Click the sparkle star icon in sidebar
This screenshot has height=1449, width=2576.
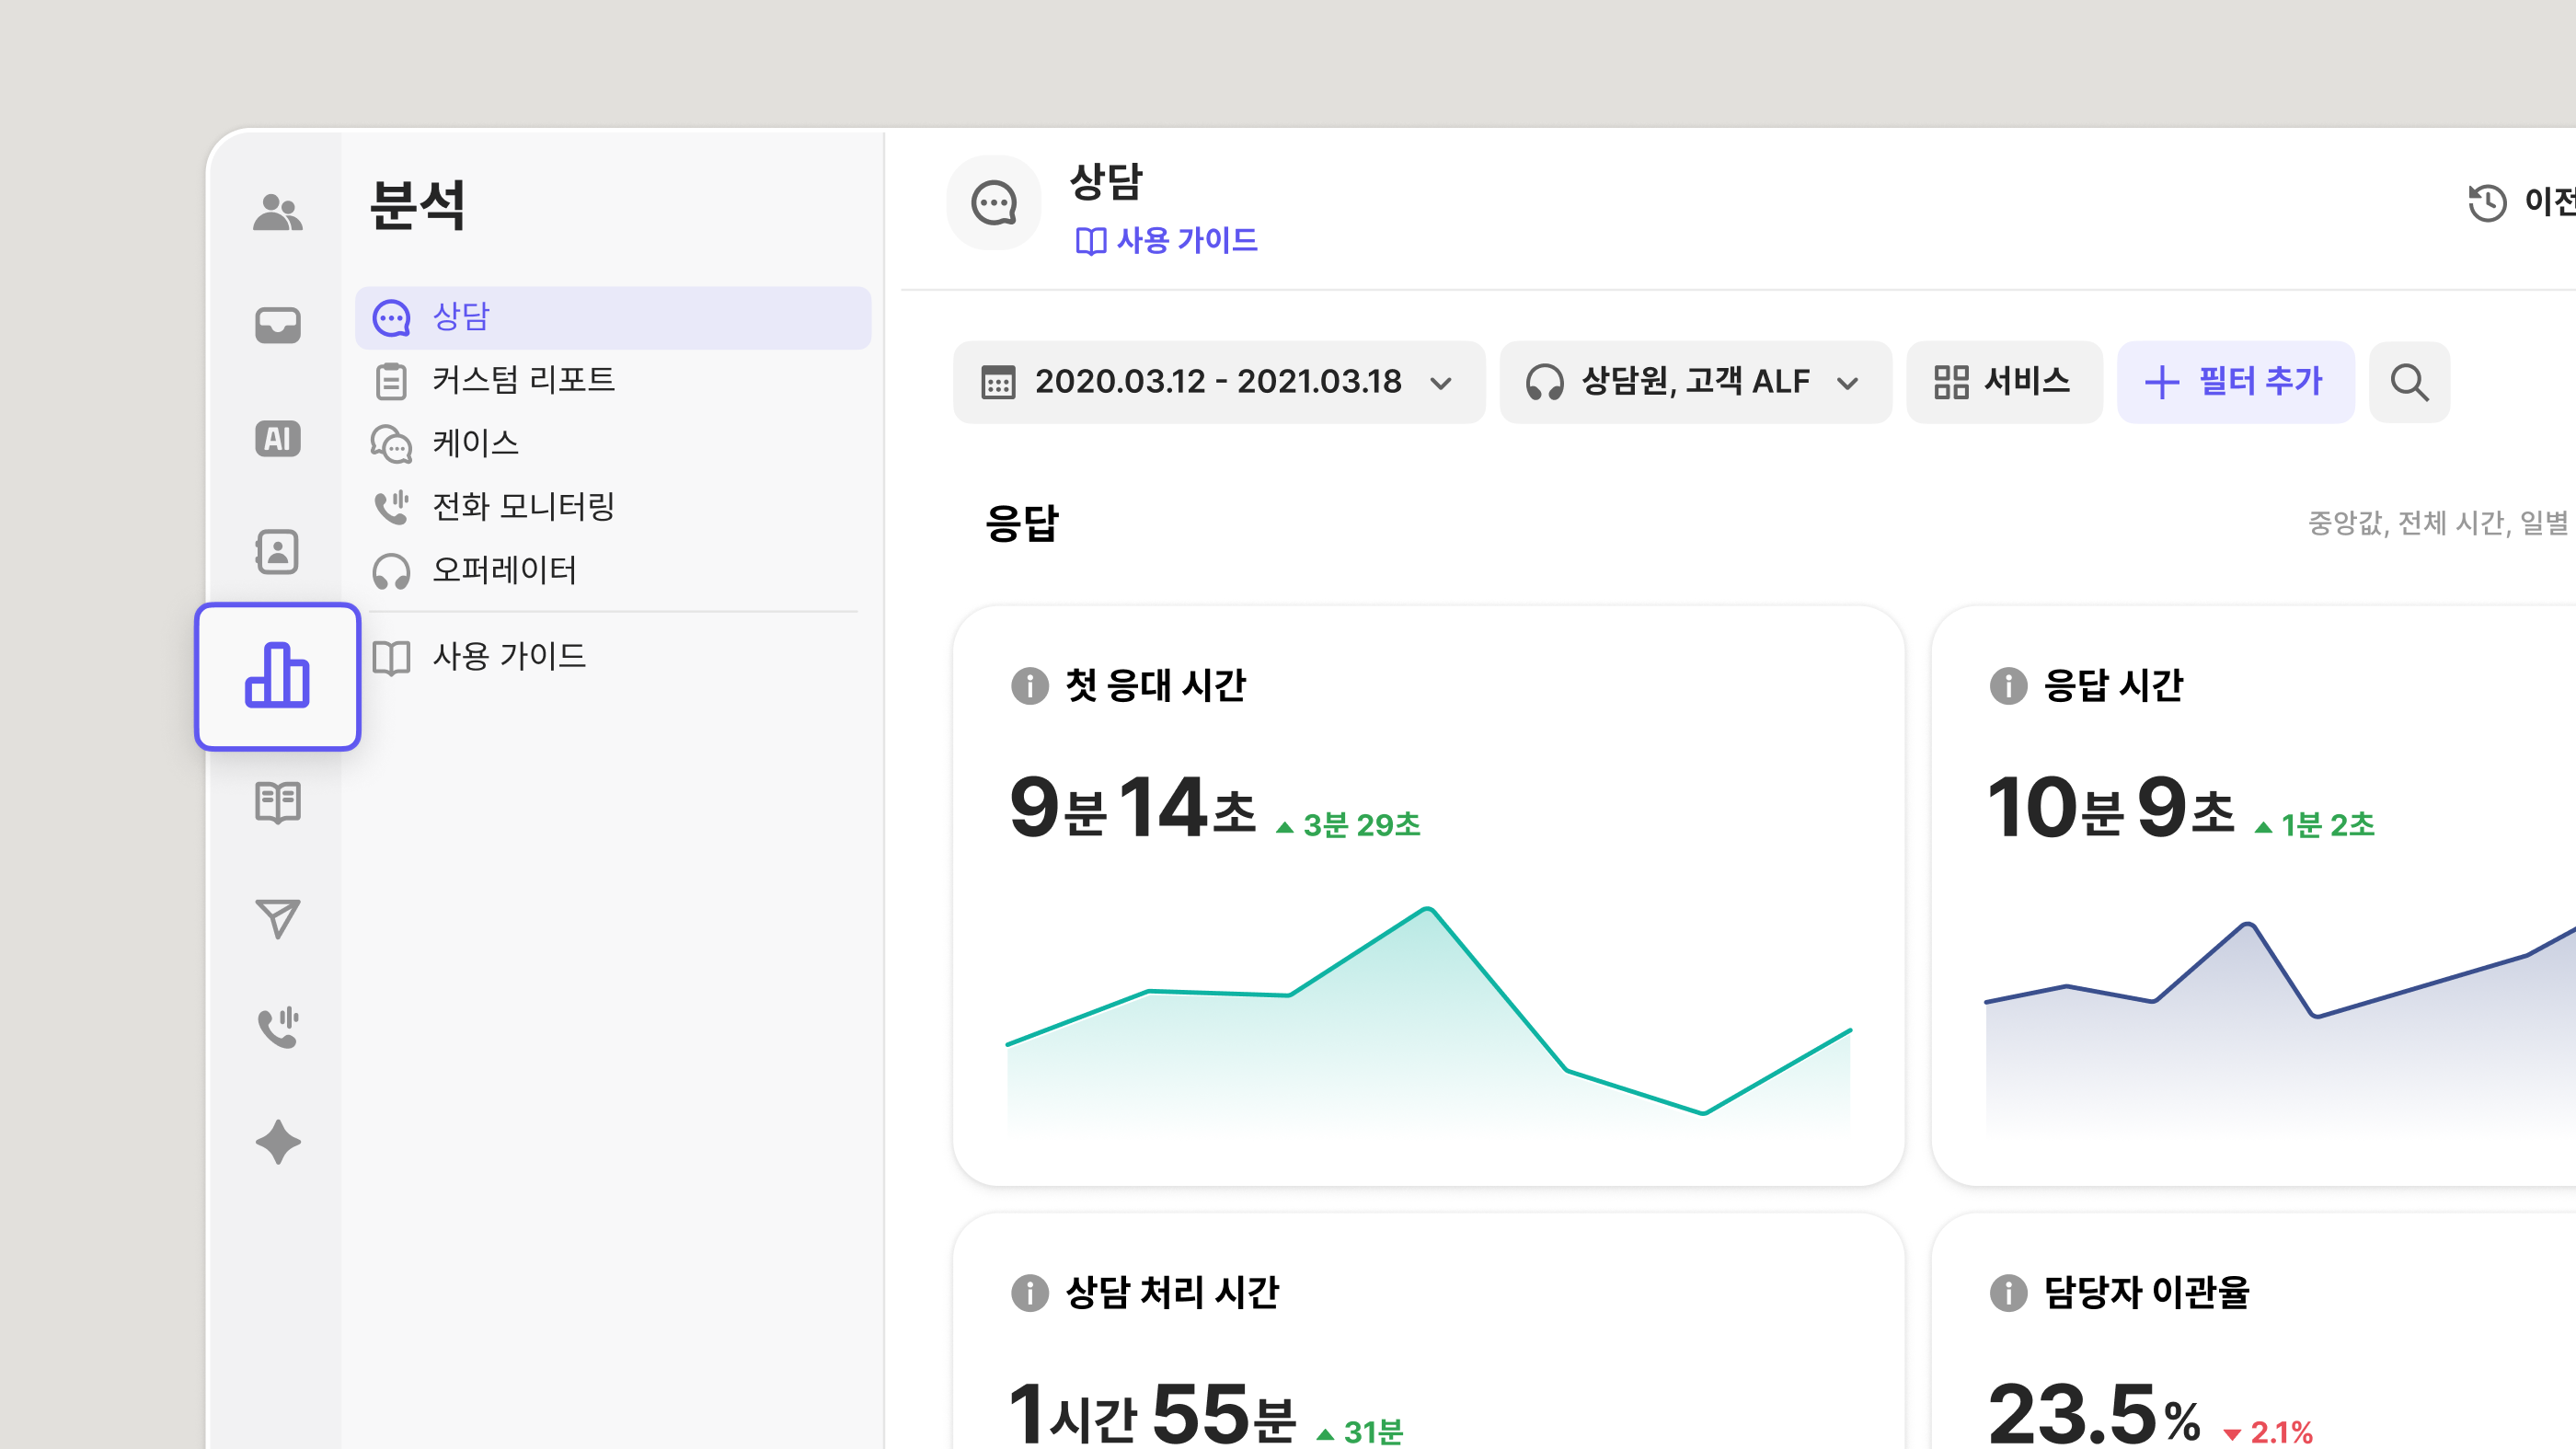point(277,1142)
